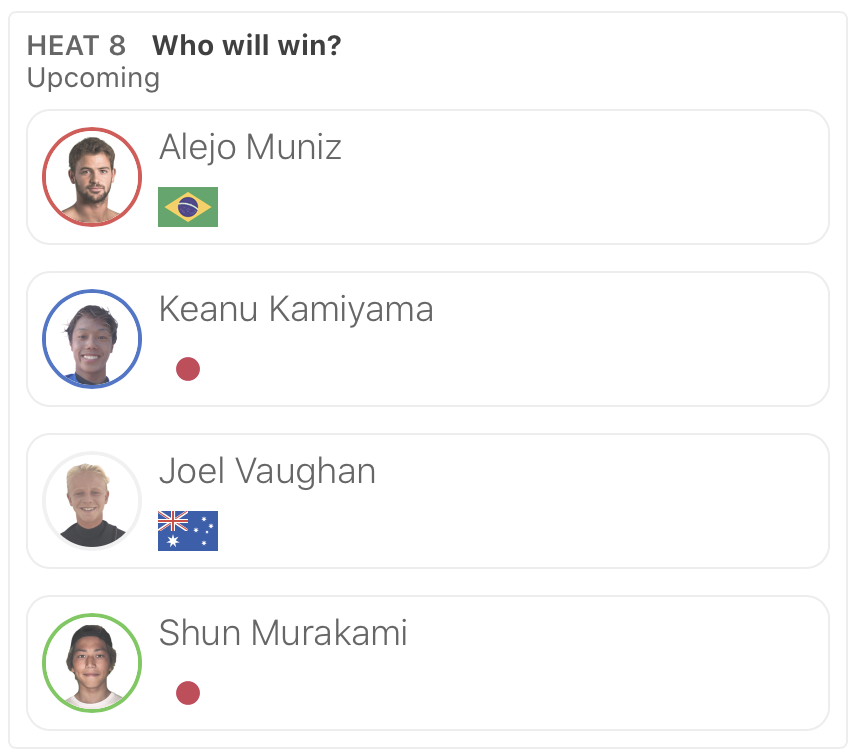
Task: Open Alejo Muniz's red-ringed profile photo
Action: point(92,177)
